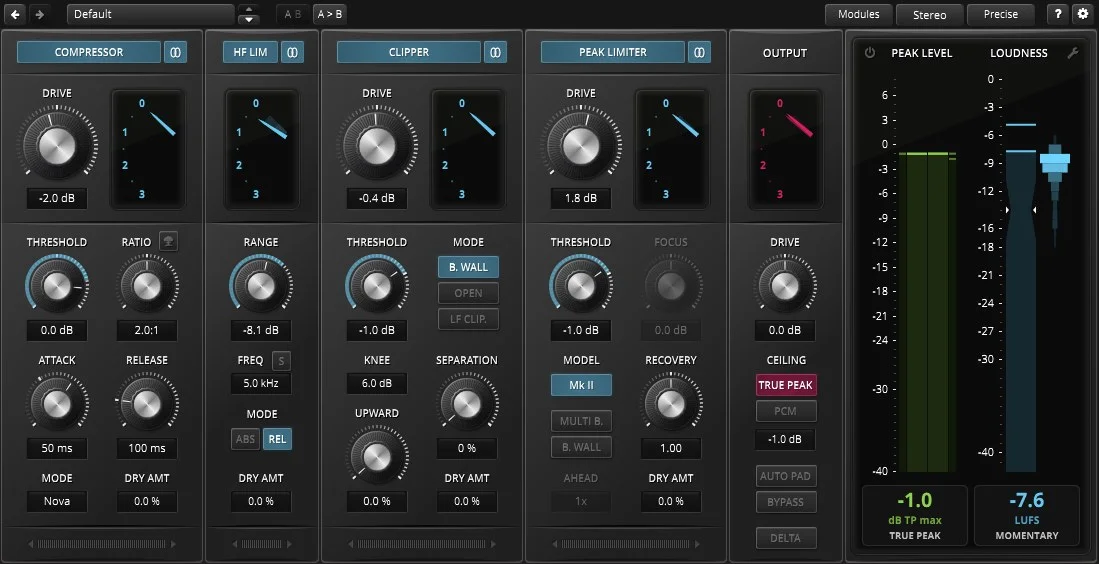The height and width of the screenshot is (564, 1099).
Task: Open the Compressor Mode Nova selector
Action: click(x=57, y=502)
